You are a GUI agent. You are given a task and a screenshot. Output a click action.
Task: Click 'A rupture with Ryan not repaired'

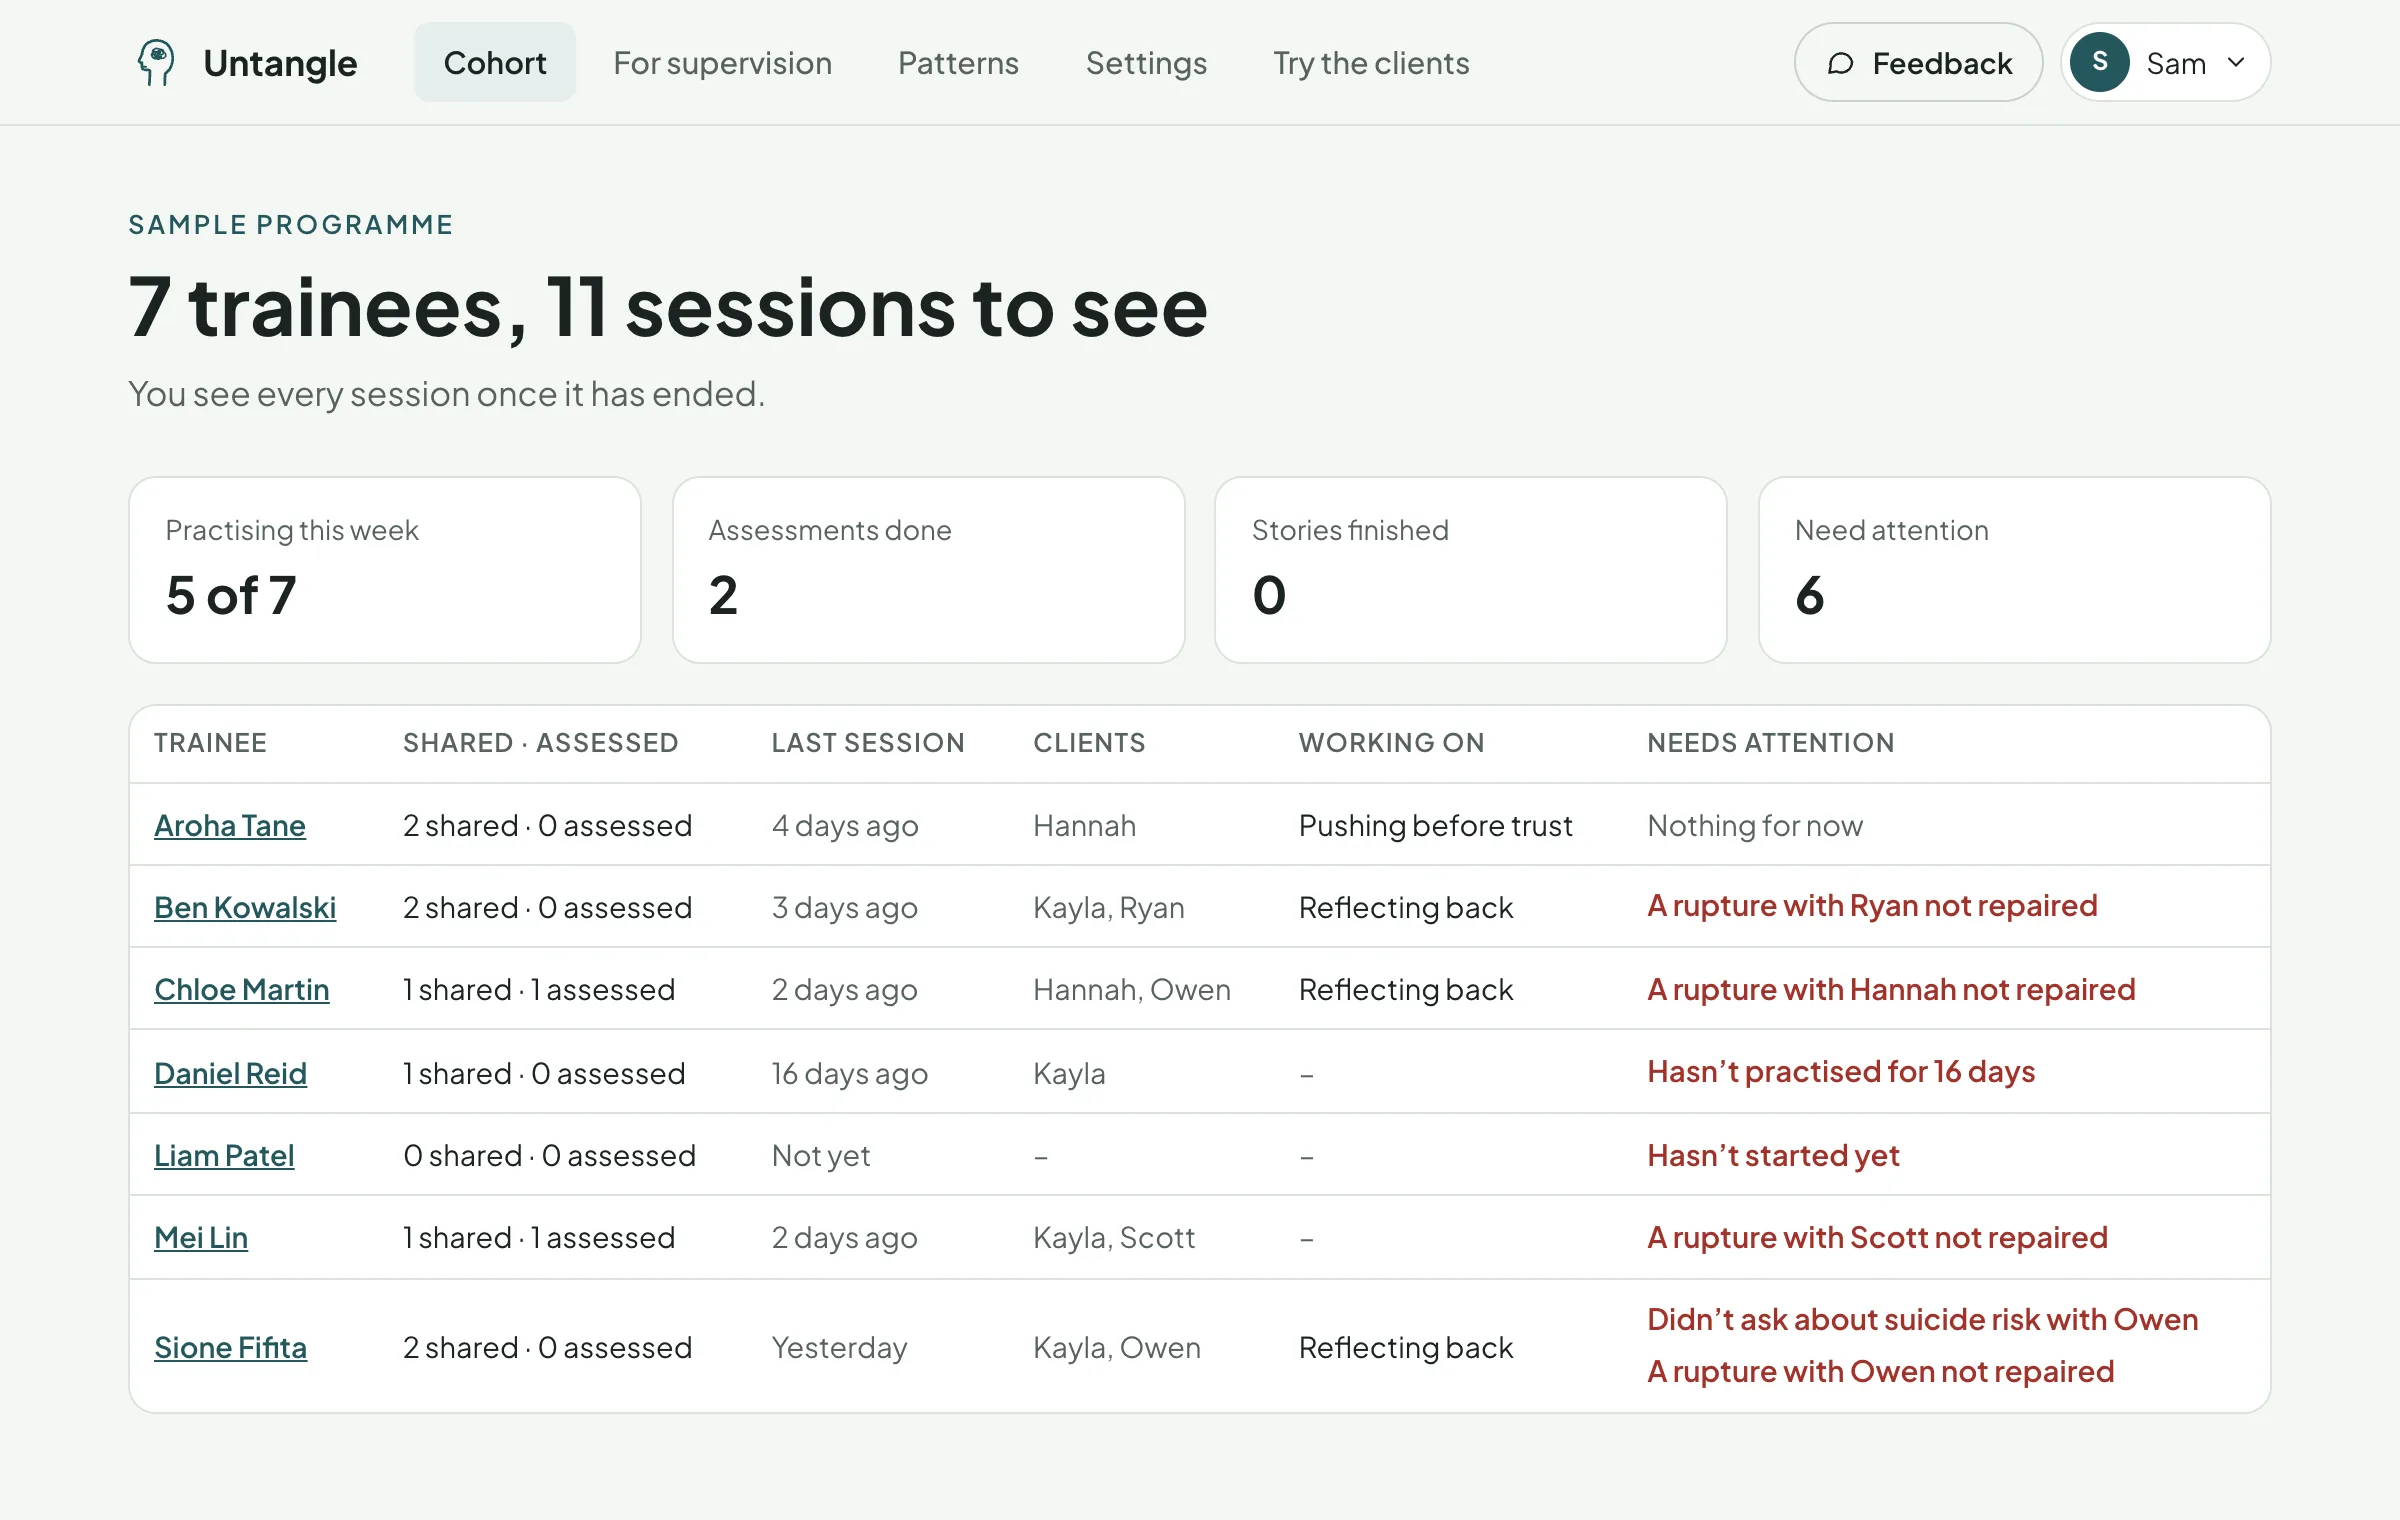1872,905
